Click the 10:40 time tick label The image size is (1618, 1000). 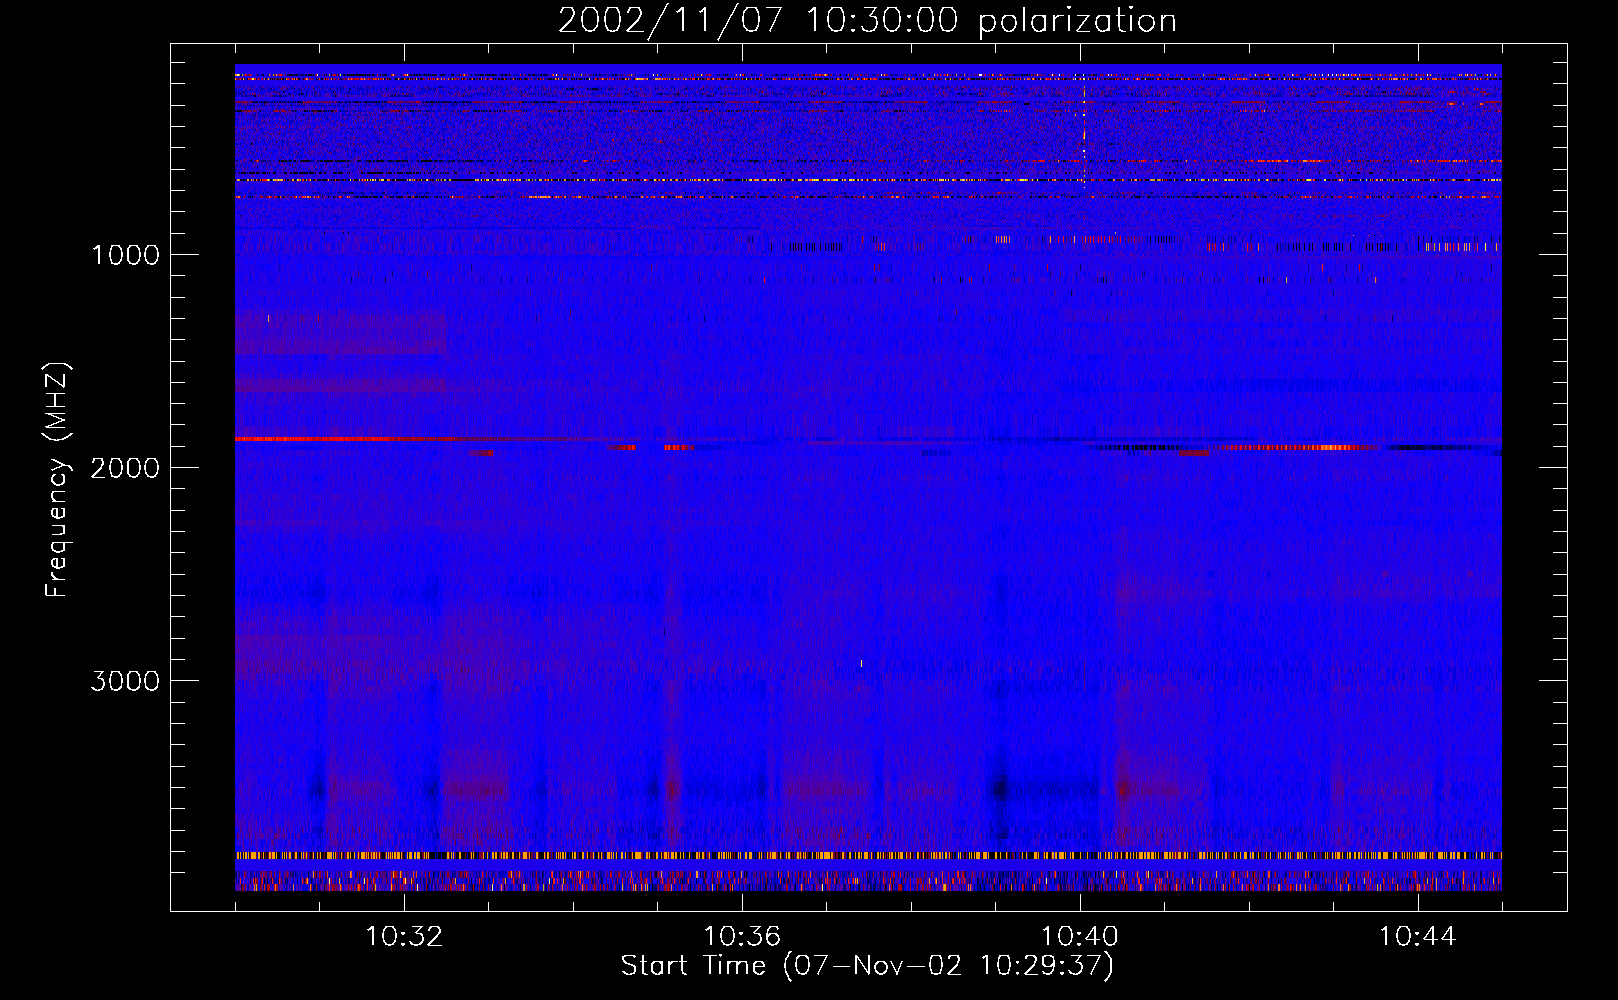1080,937
